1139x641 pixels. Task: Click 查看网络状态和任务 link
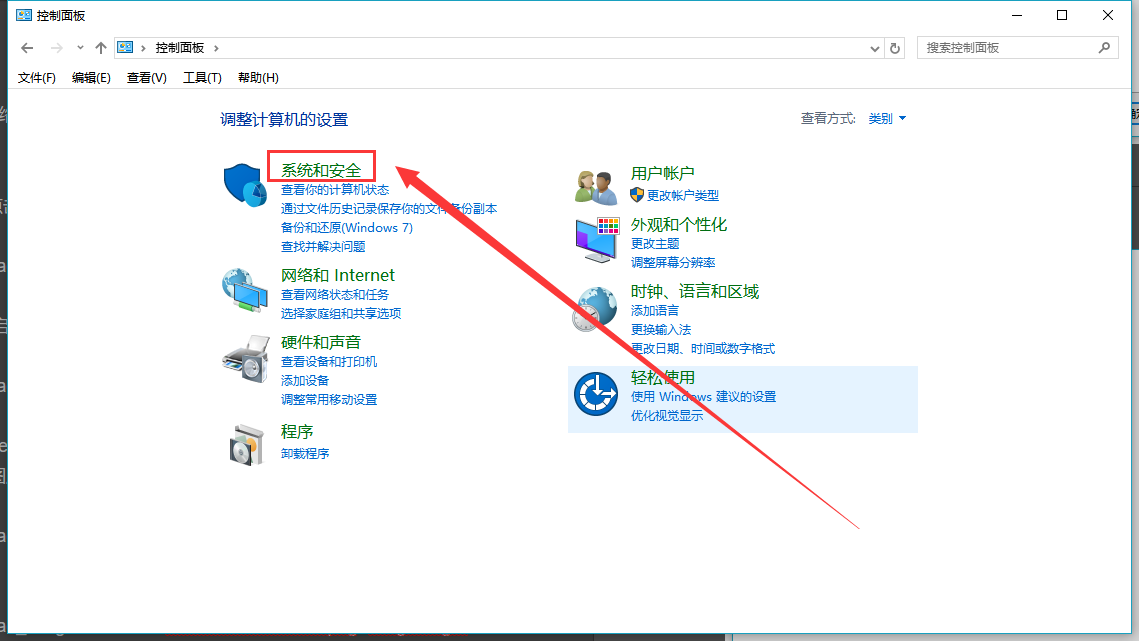coord(335,294)
